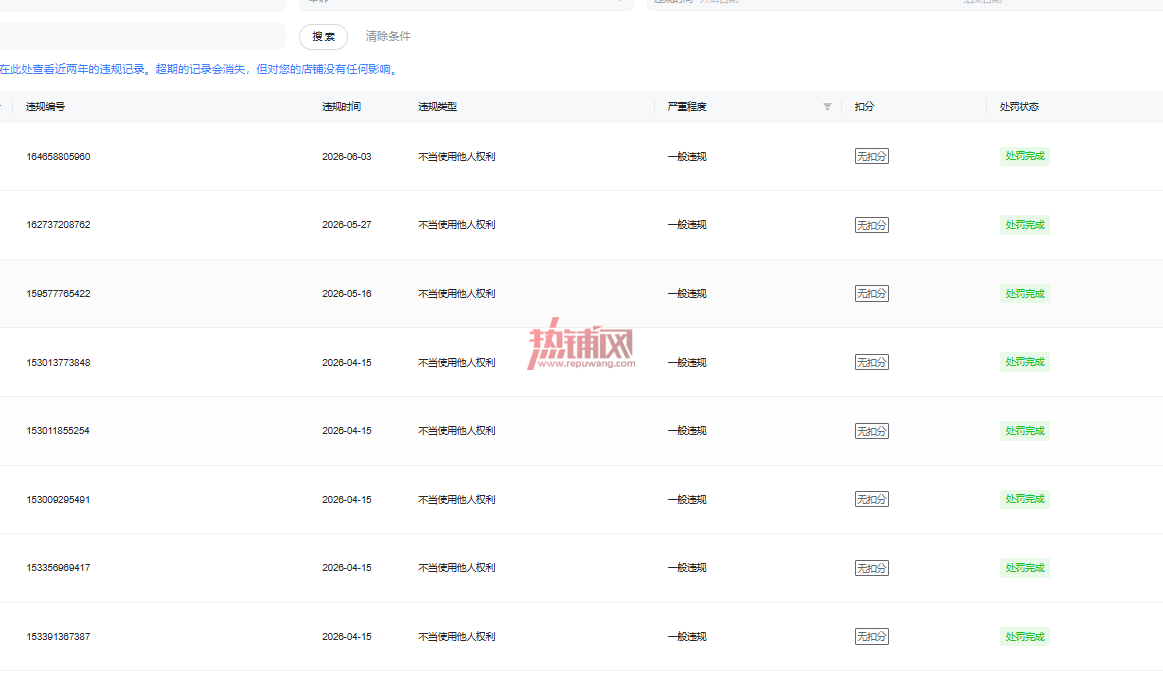Click the 无扣分 tag for record 153011855254
Viewport: 1163px width, 688px height.
point(872,431)
